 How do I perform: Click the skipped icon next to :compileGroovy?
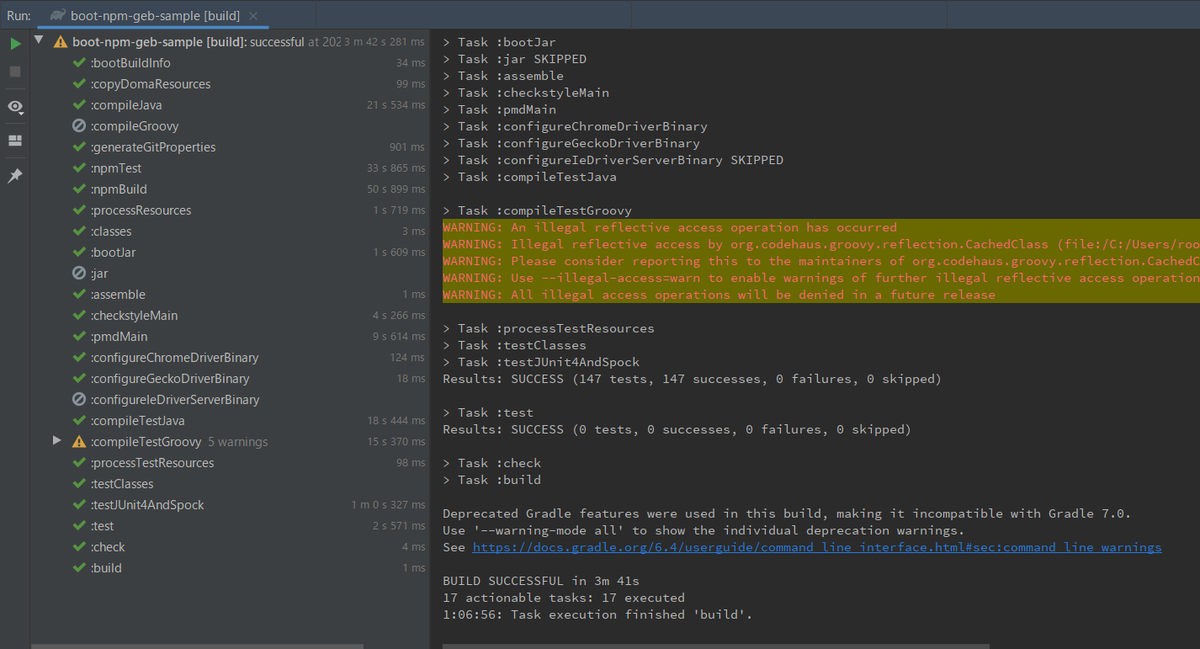tap(79, 126)
